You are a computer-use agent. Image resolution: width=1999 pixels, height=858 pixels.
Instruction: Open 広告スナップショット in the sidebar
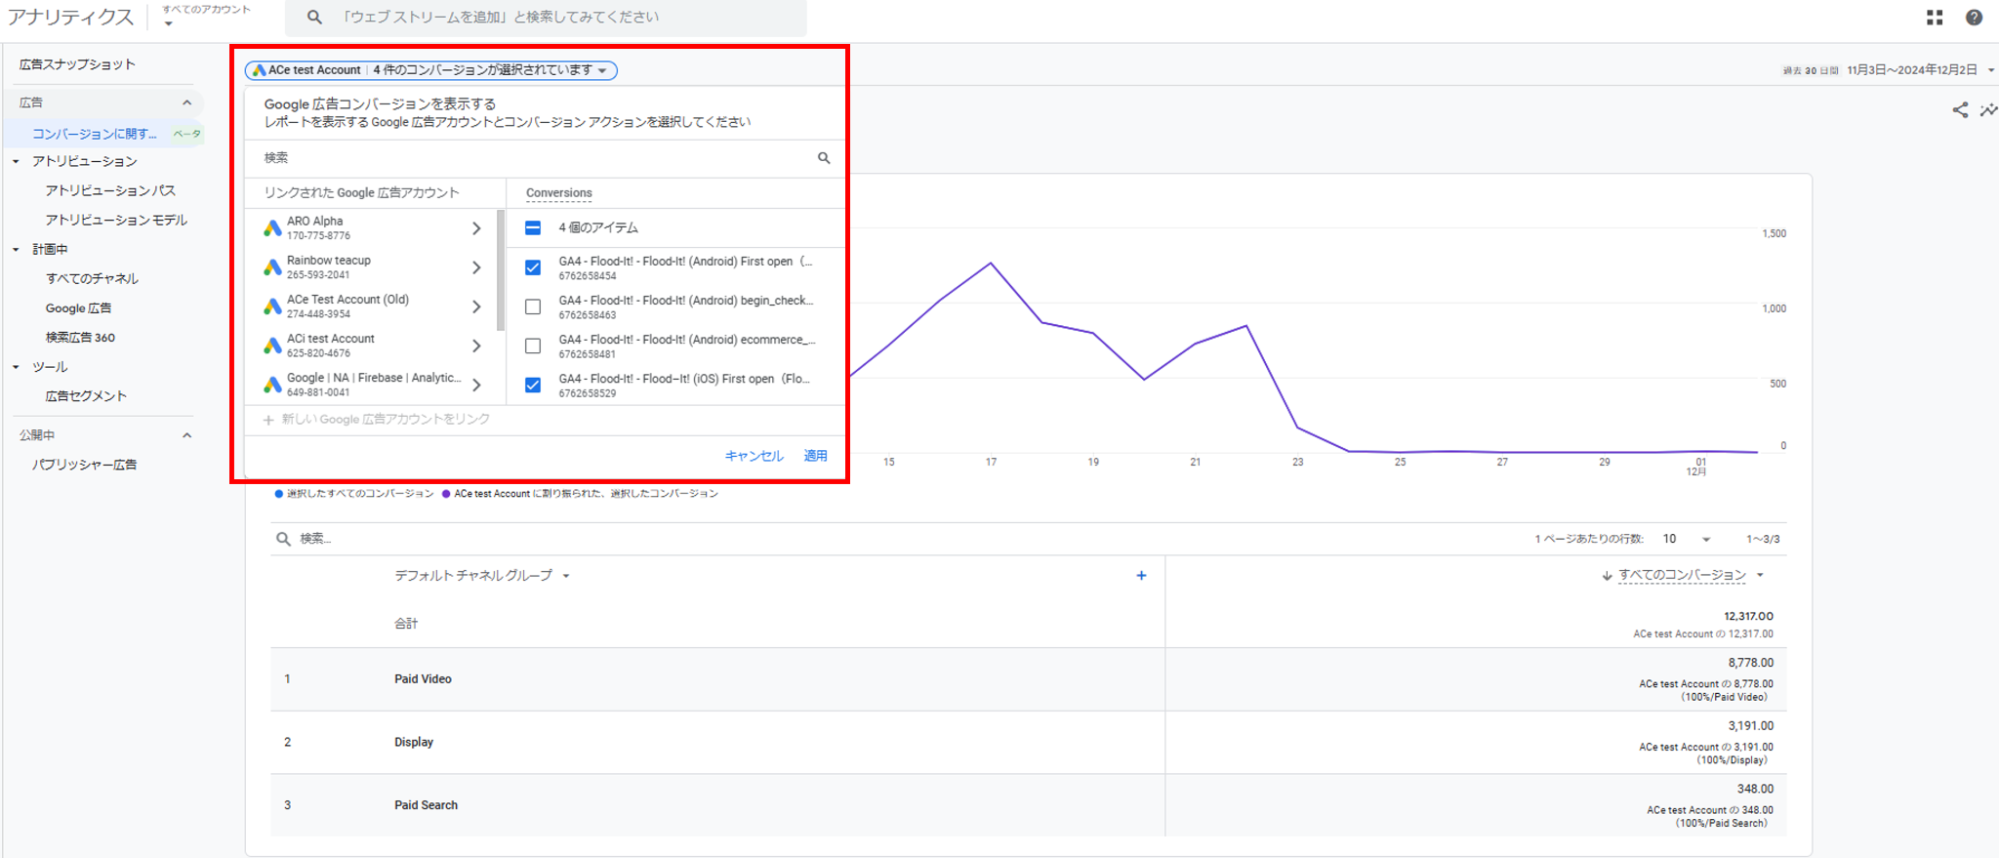(77, 64)
